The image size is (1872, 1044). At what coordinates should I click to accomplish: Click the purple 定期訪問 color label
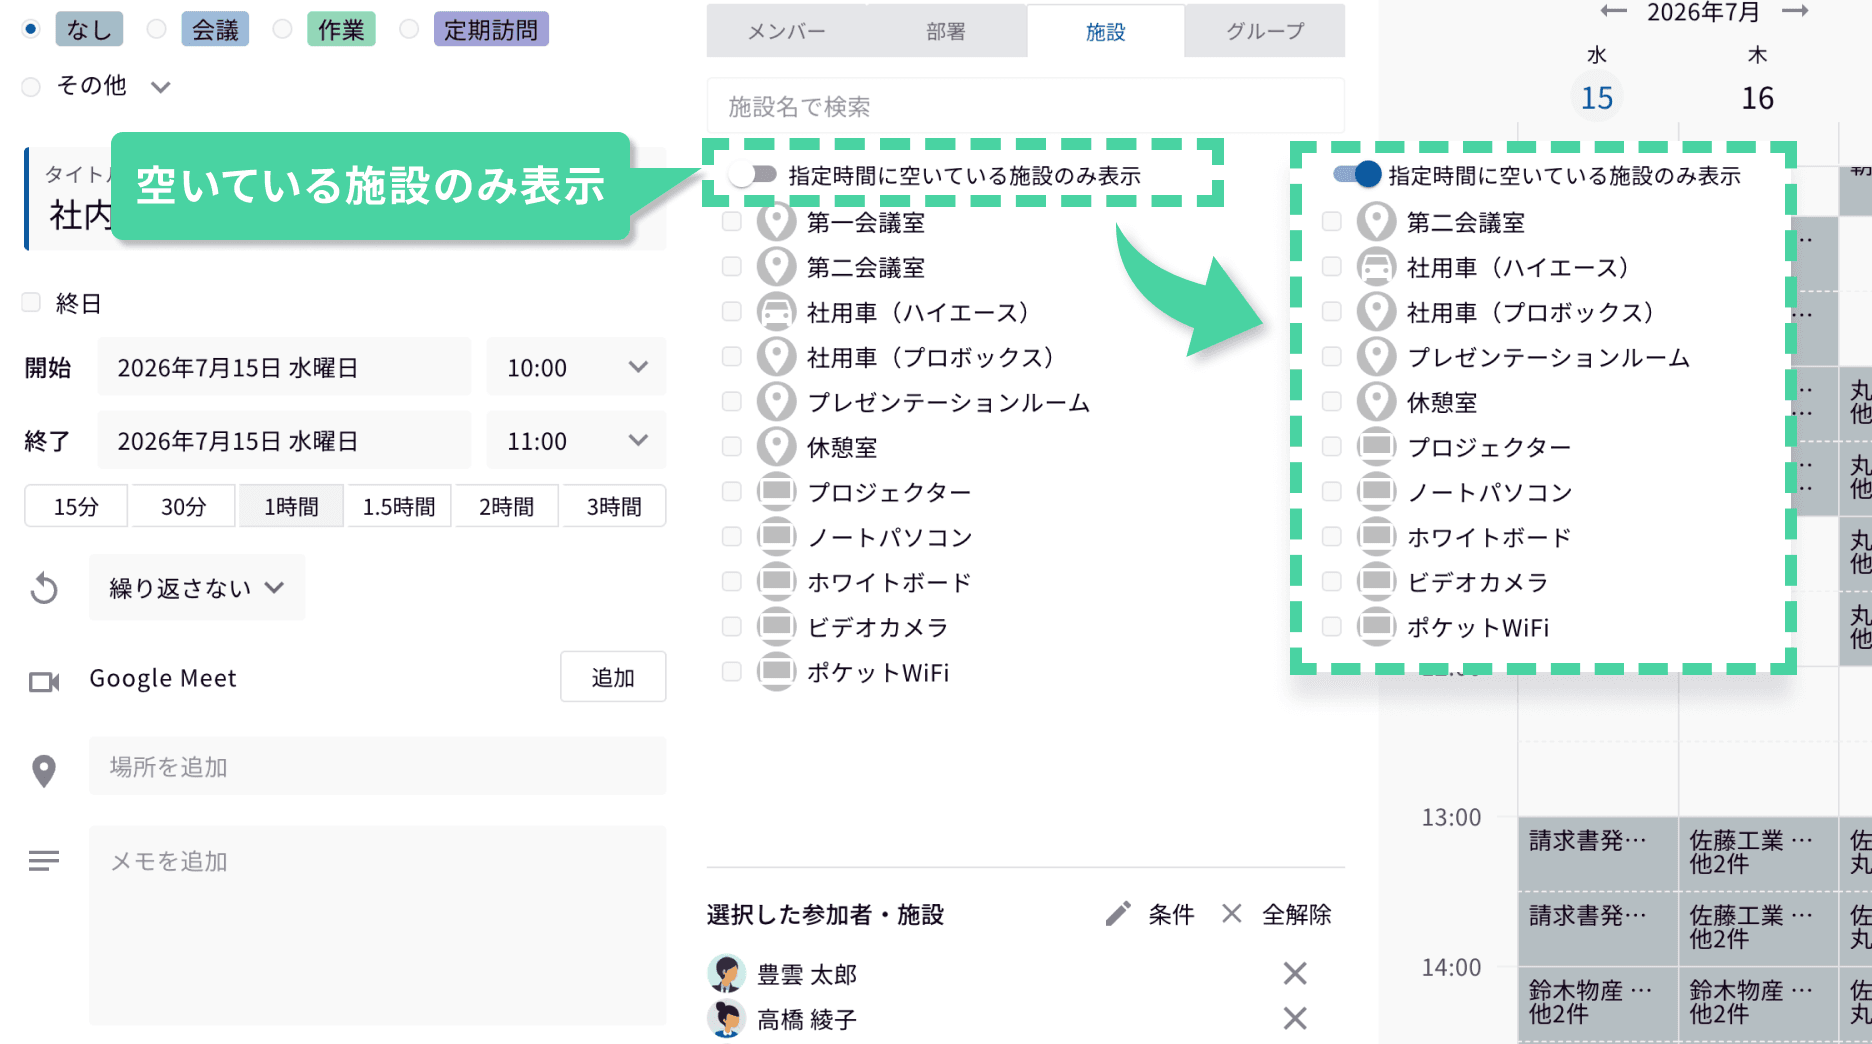(491, 29)
